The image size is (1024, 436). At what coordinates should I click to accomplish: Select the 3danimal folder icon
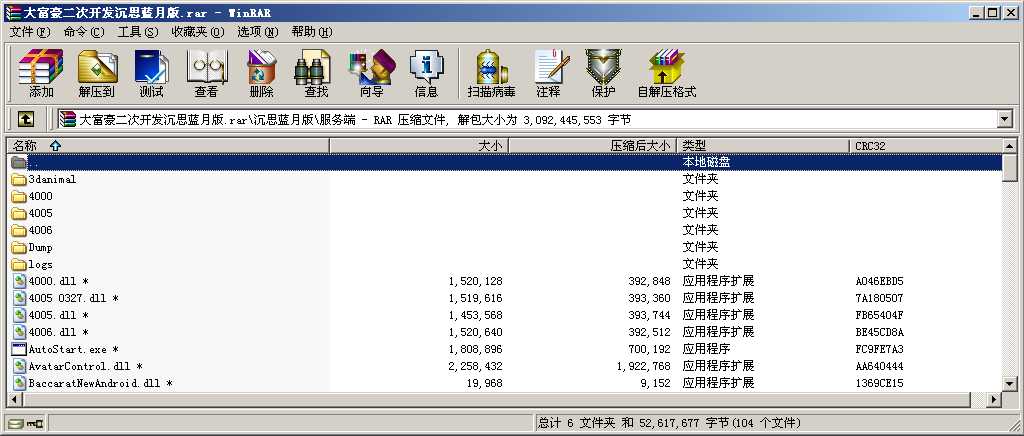(20, 179)
